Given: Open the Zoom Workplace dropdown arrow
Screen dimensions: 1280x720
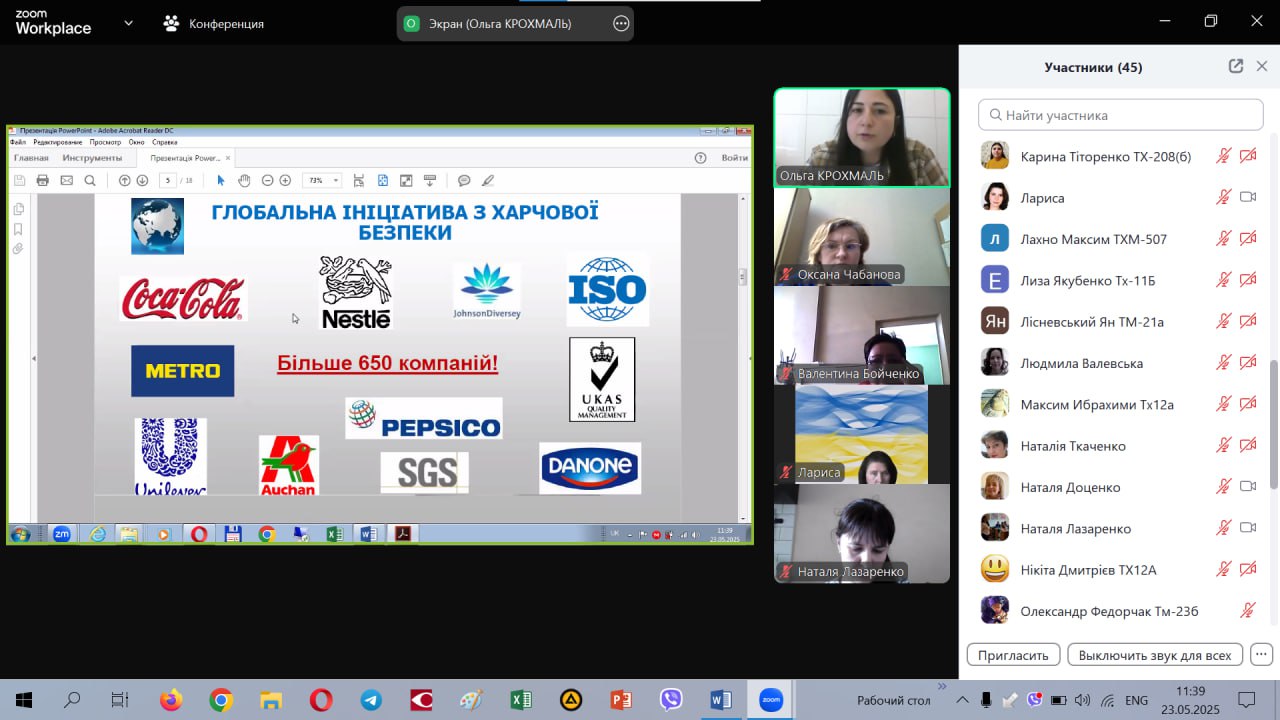Looking at the screenshot, I should (x=128, y=23).
